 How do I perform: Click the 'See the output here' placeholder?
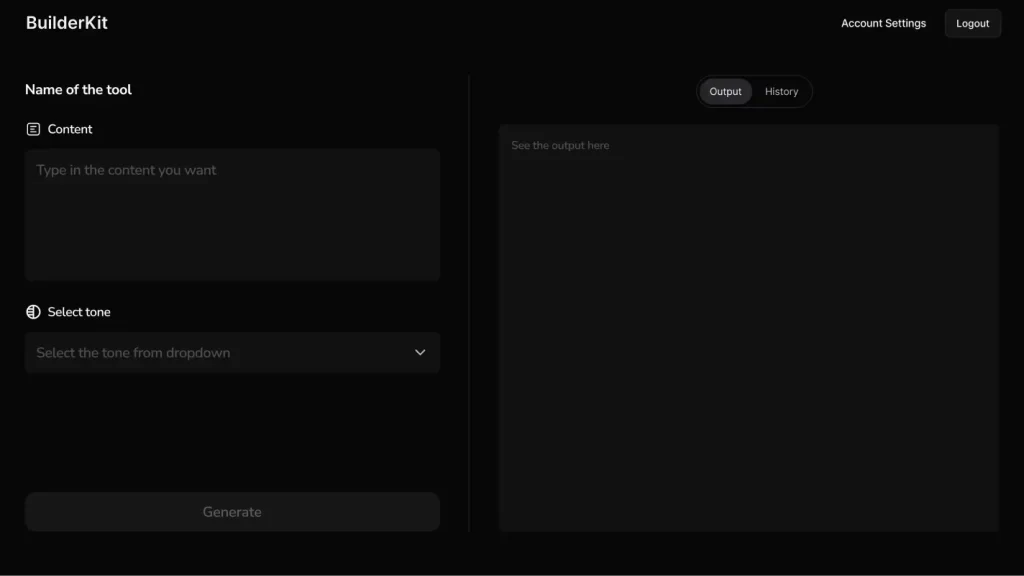point(561,145)
